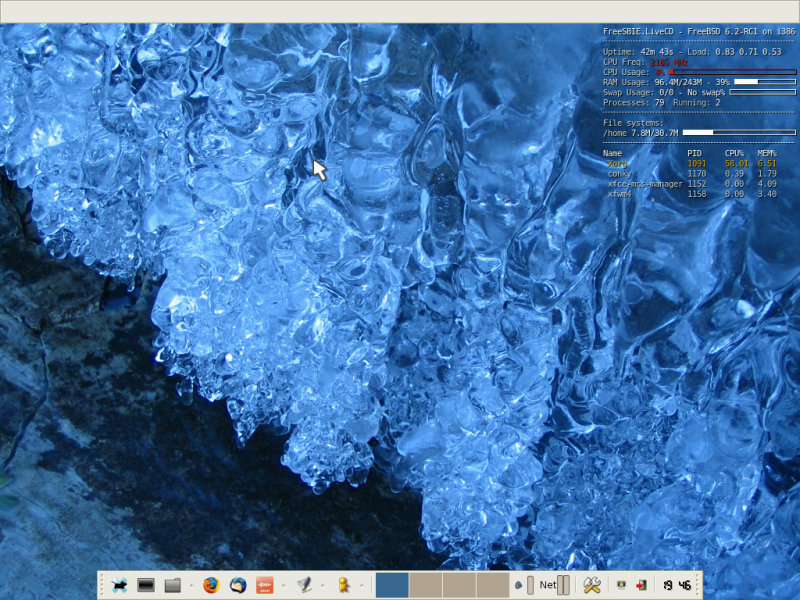Switch to the fourth workspace

click(493, 585)
